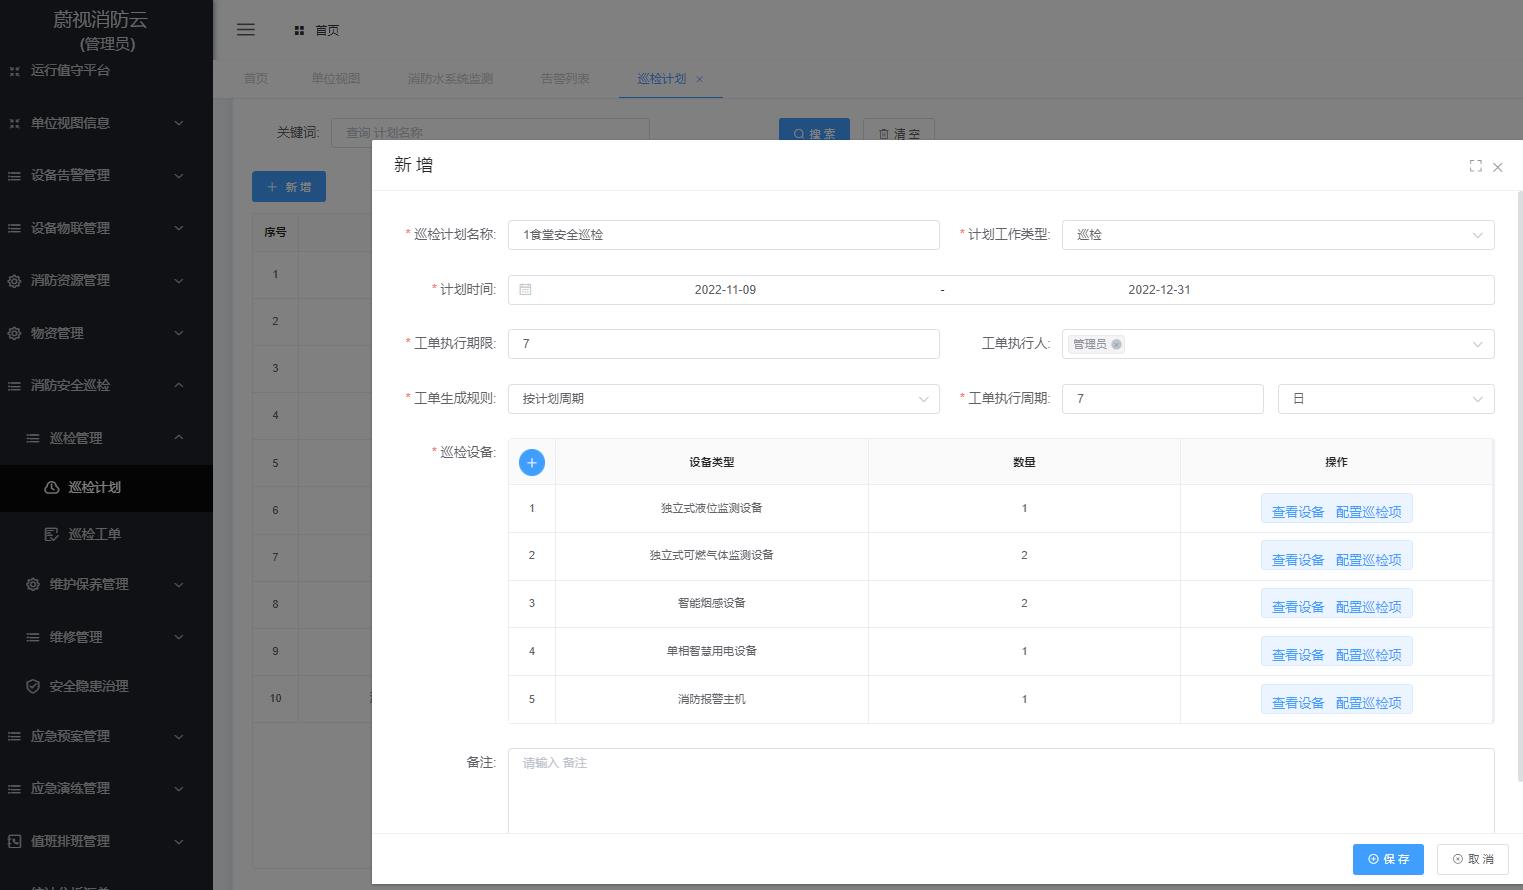The height and width of the screenshot is (890, 1523).
Task: Click 配置巡检项 for 智能烟感设备
Action: coord(1368,607)
